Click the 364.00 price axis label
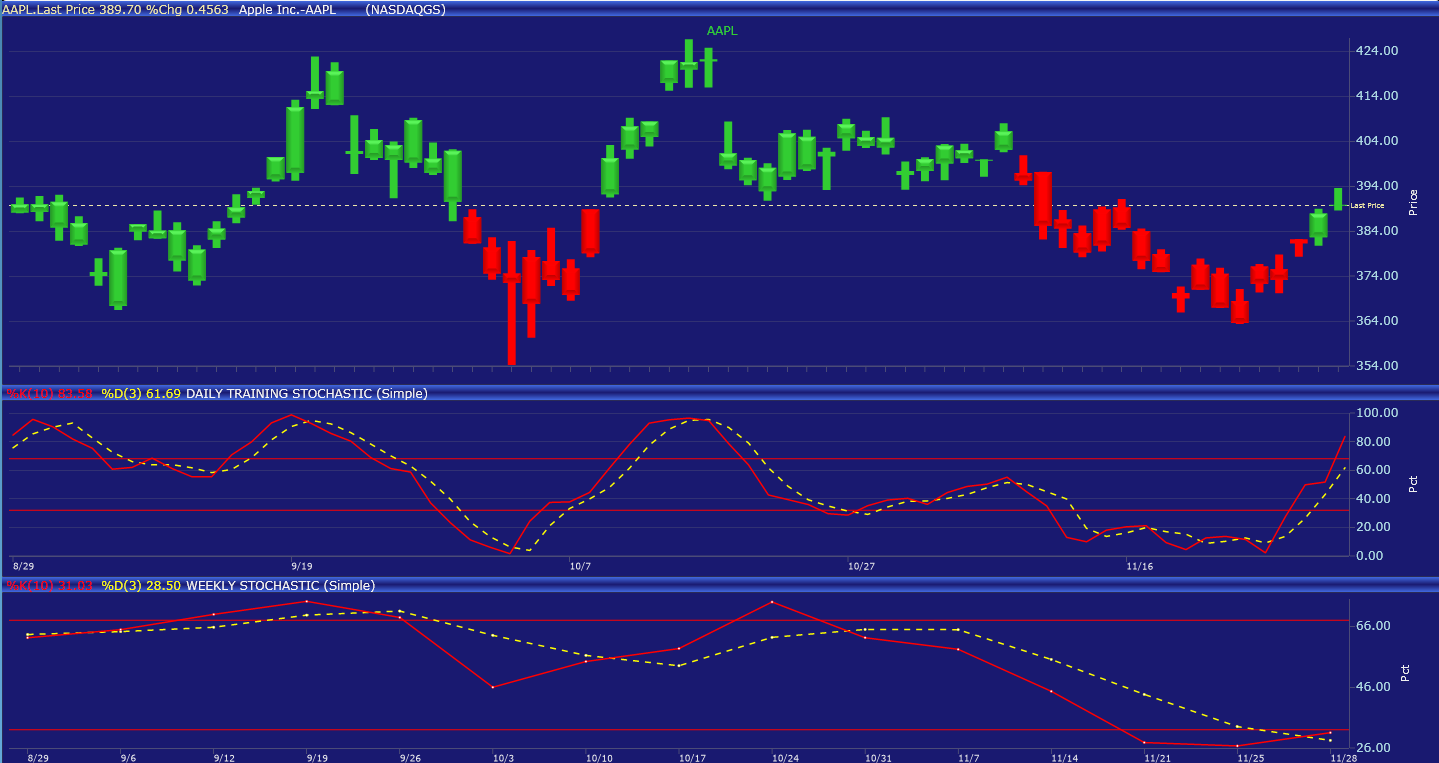Image resolution: width=1439 pixels, height=763 pixels. point(1379,321)
